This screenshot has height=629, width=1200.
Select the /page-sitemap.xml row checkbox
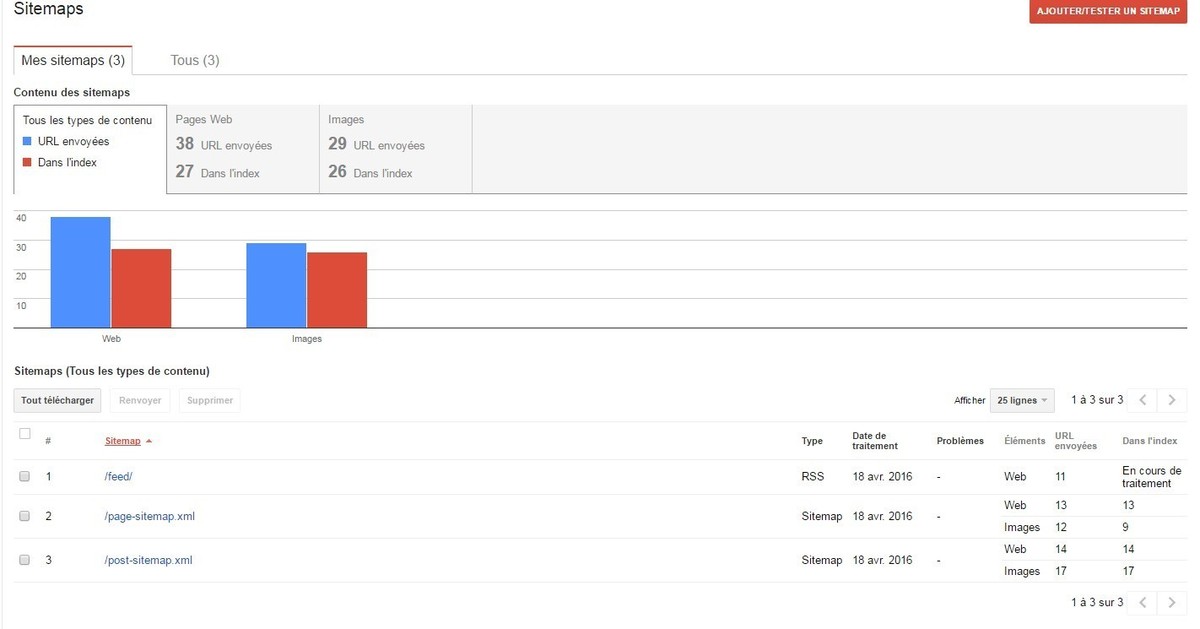pyautogui.click(x=25, y=517)
